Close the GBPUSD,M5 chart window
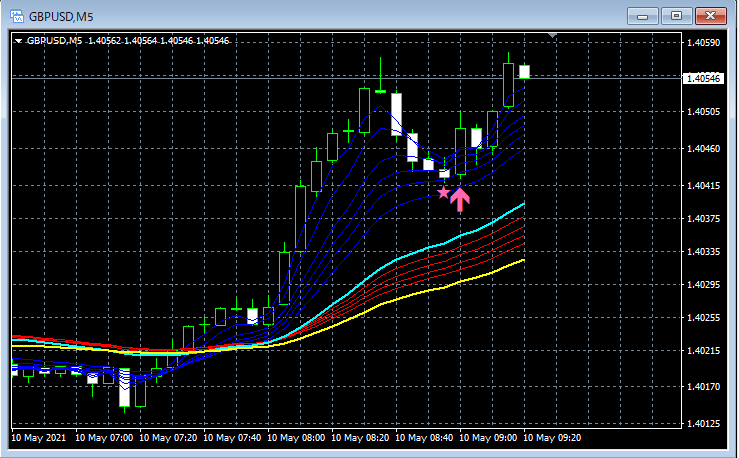739x458 pixels. click(x=710, y=16)
